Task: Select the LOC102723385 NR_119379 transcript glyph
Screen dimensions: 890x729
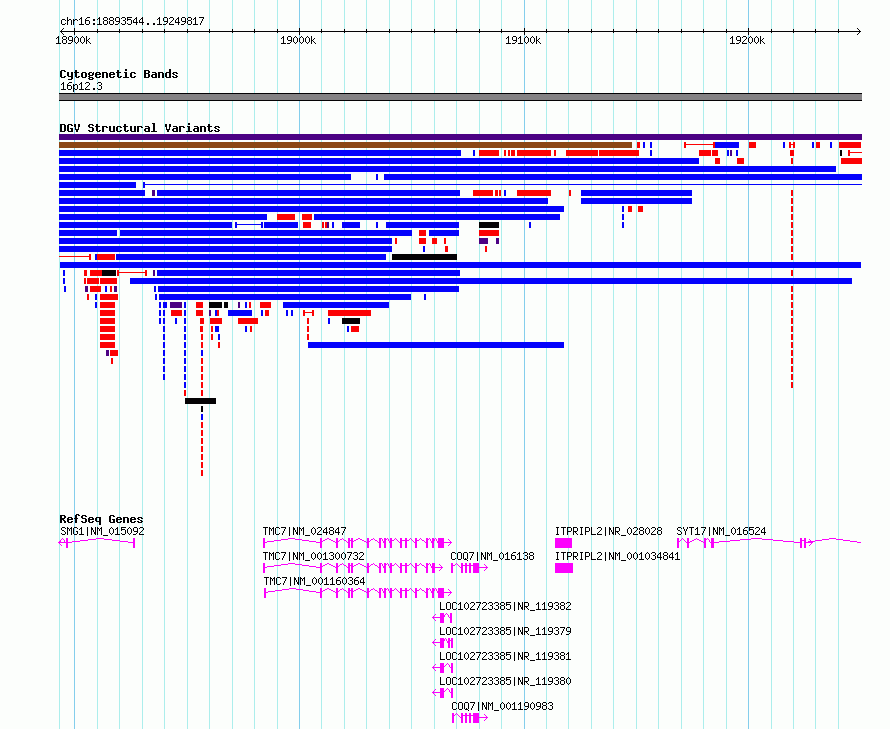Action: pos(443,643)
